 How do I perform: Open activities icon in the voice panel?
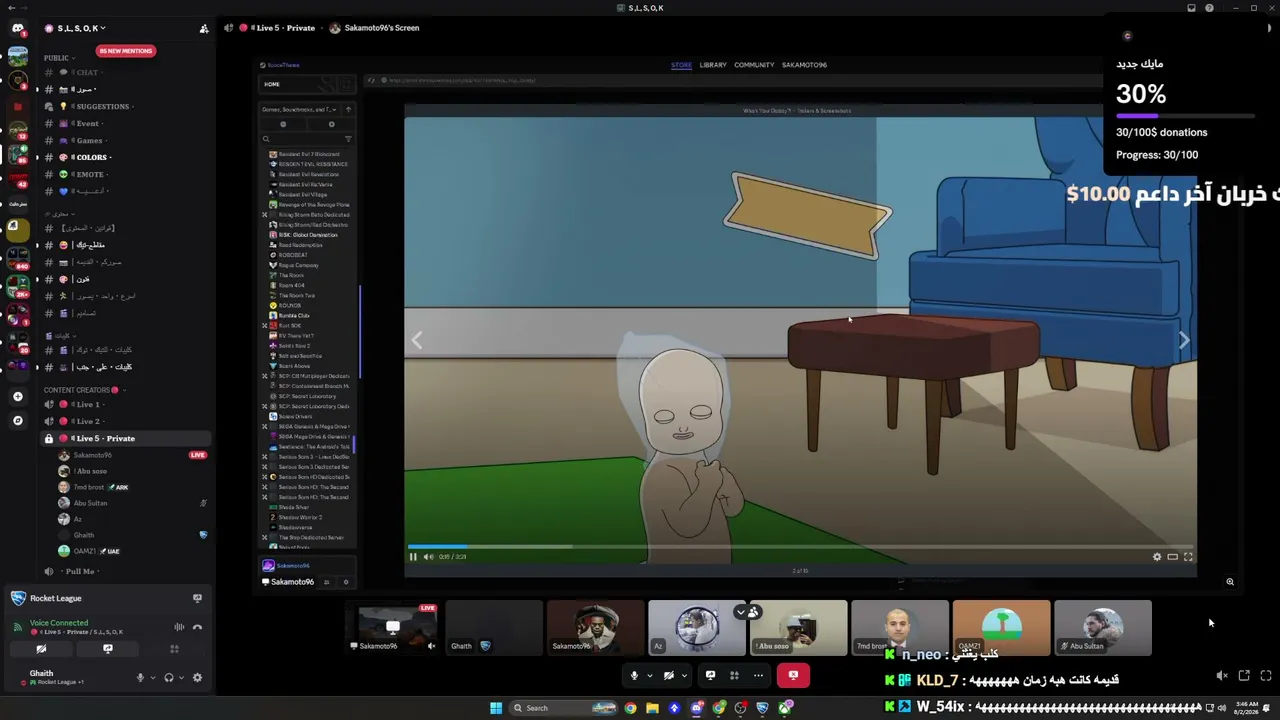point(174,649)
